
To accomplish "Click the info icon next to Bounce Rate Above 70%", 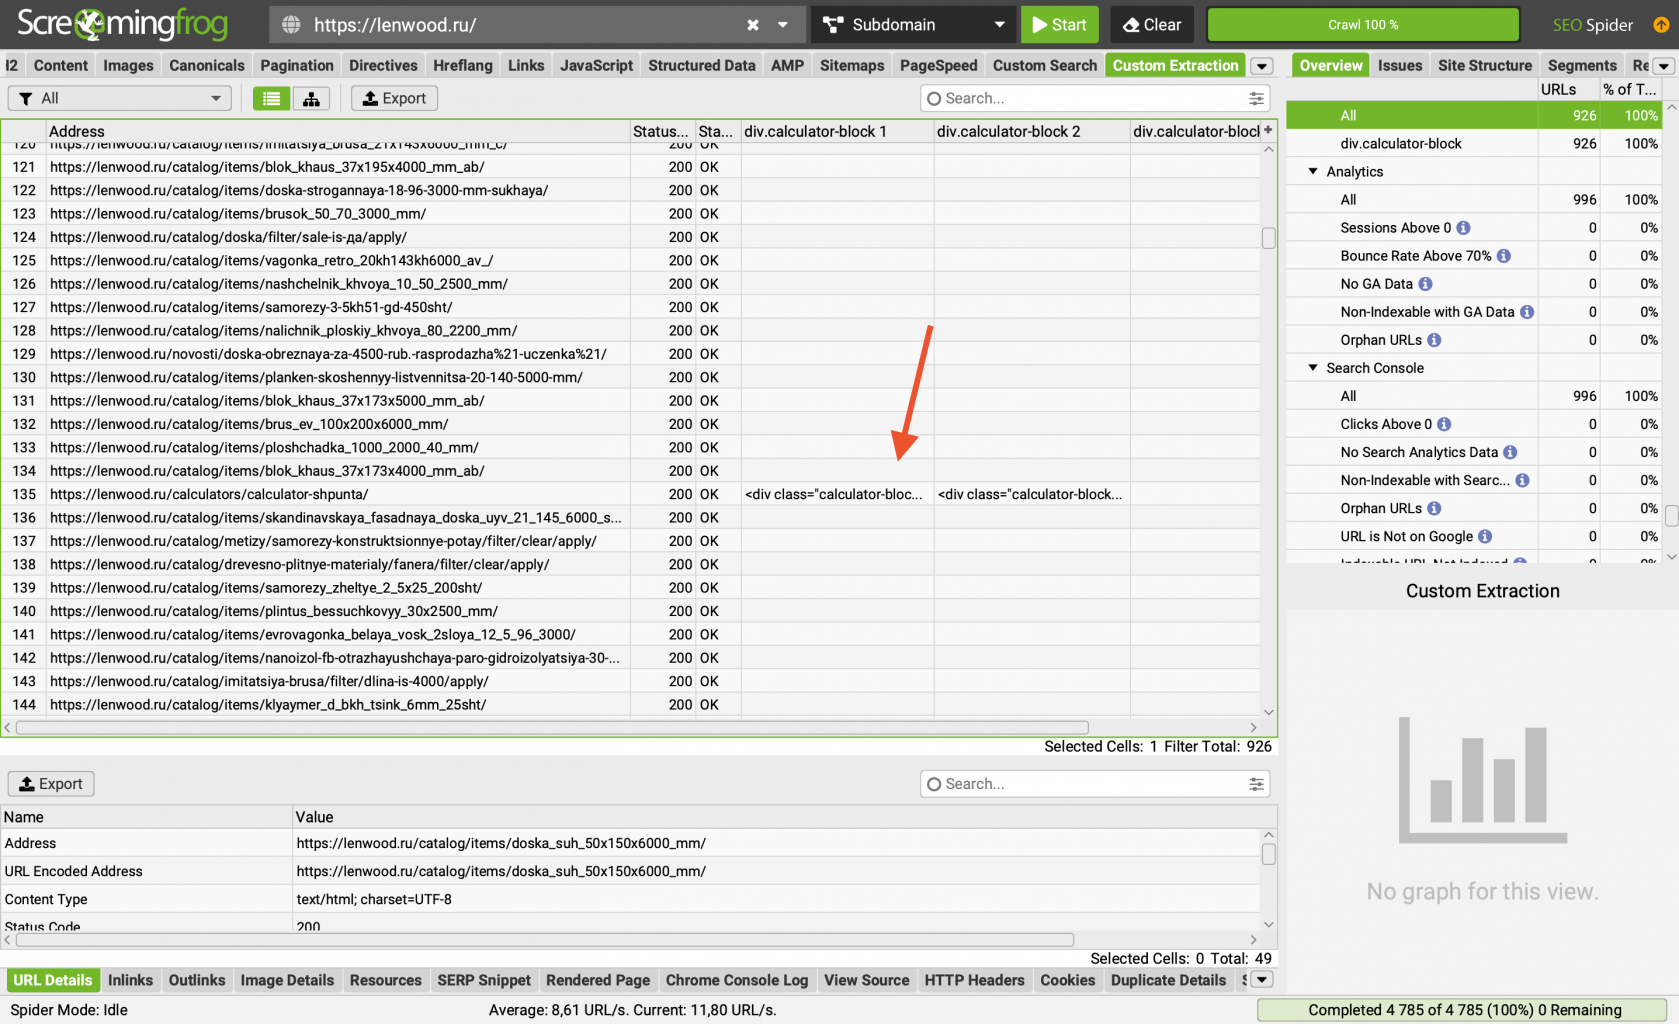I will pos(1503,256).
